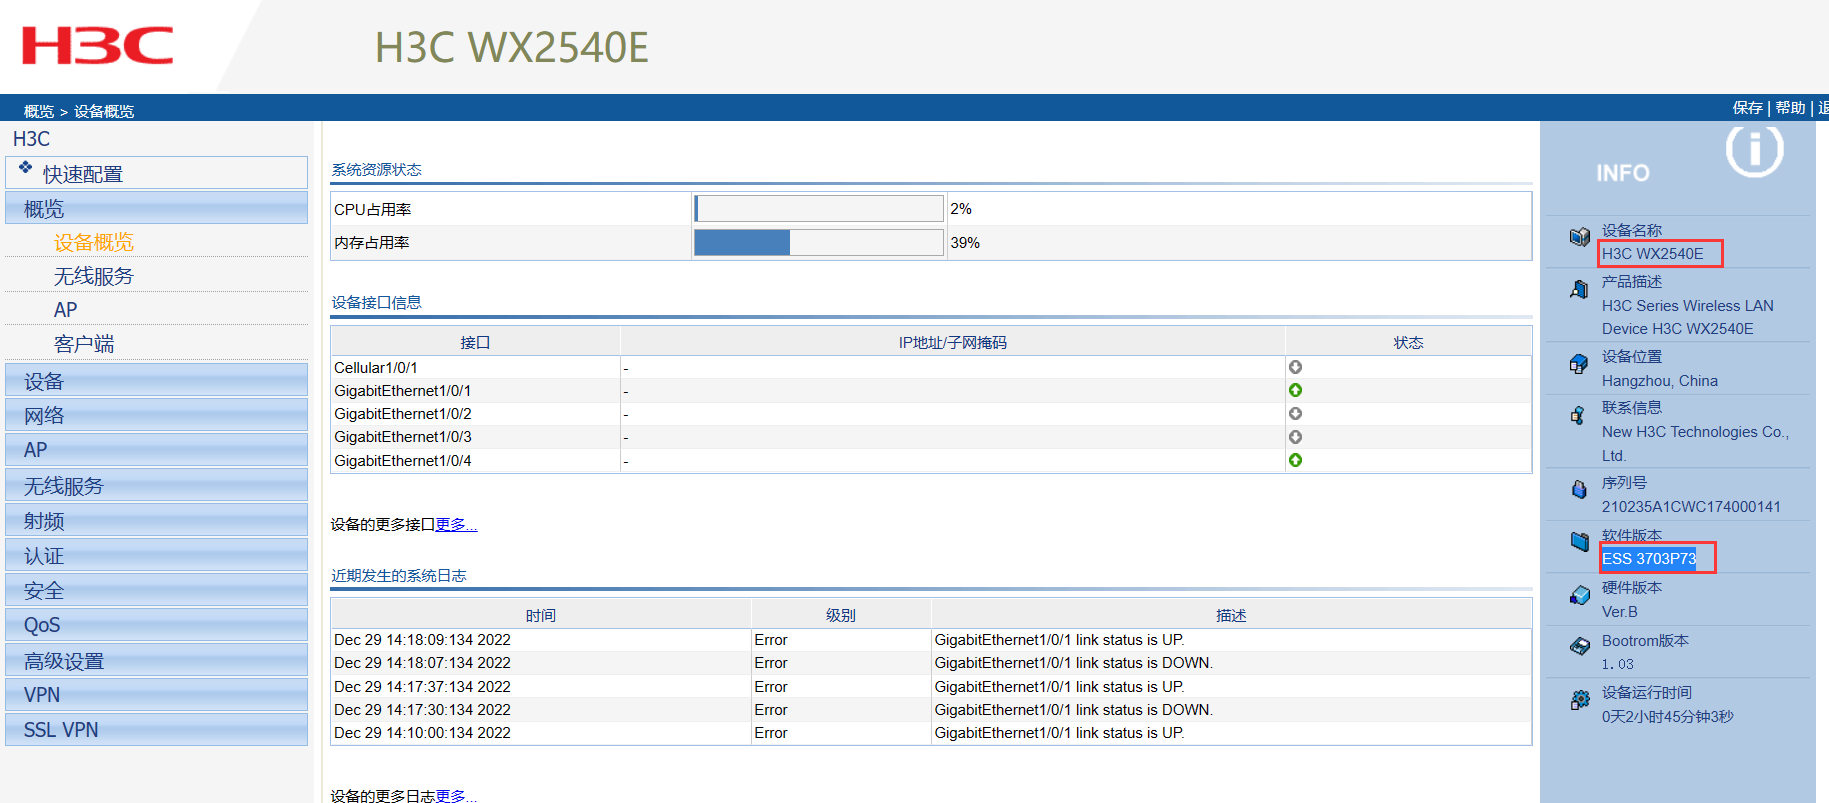
Task: Click the H3C logo
Action: coord(97,45)
